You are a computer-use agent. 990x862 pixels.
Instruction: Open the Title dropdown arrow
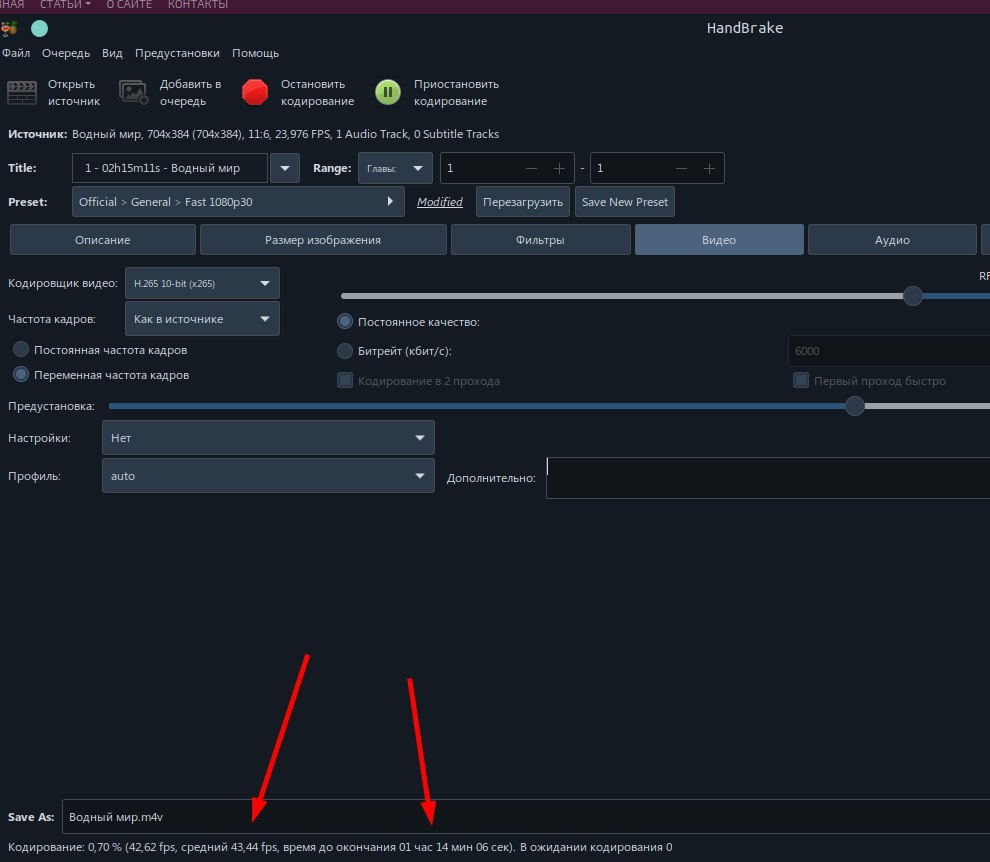click(285, 168)
